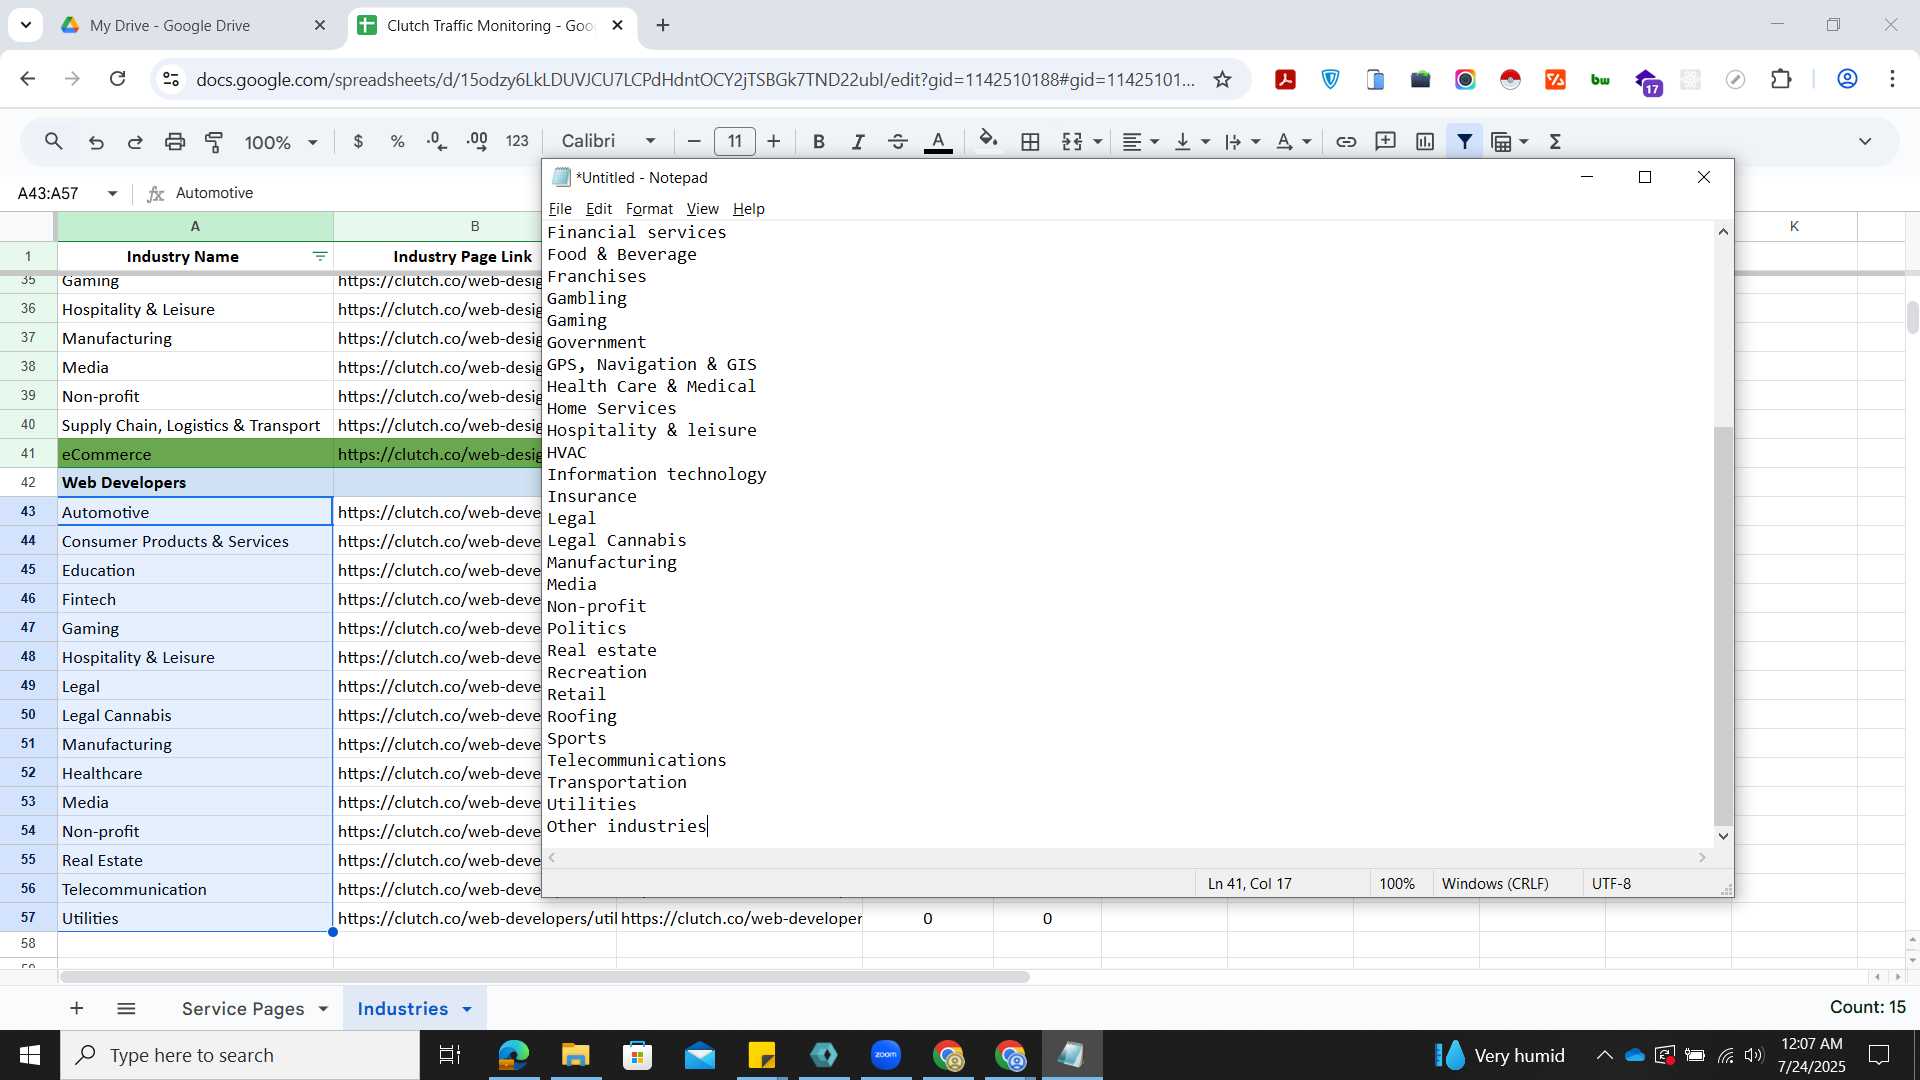Open Notepad File menu
This screenshot has height=1080, width=1920.
click(560, 209)
